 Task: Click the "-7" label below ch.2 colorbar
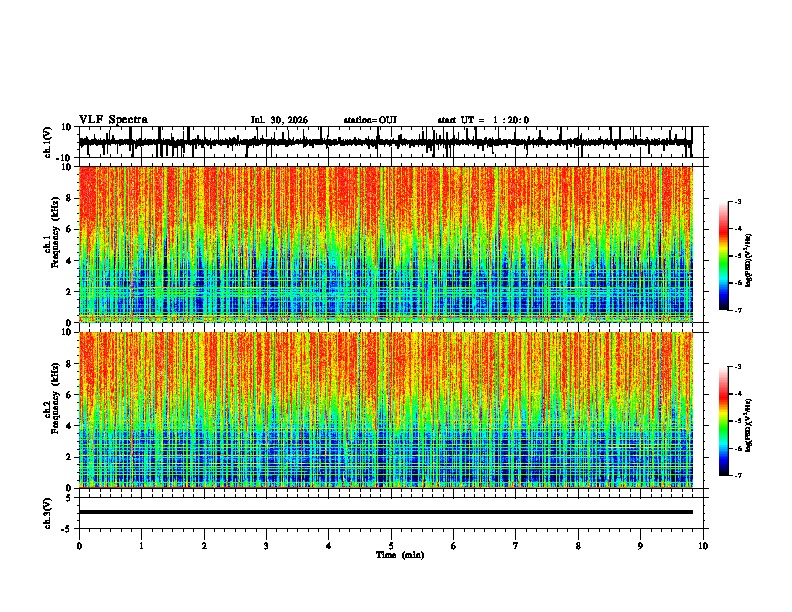coord(737,475)
